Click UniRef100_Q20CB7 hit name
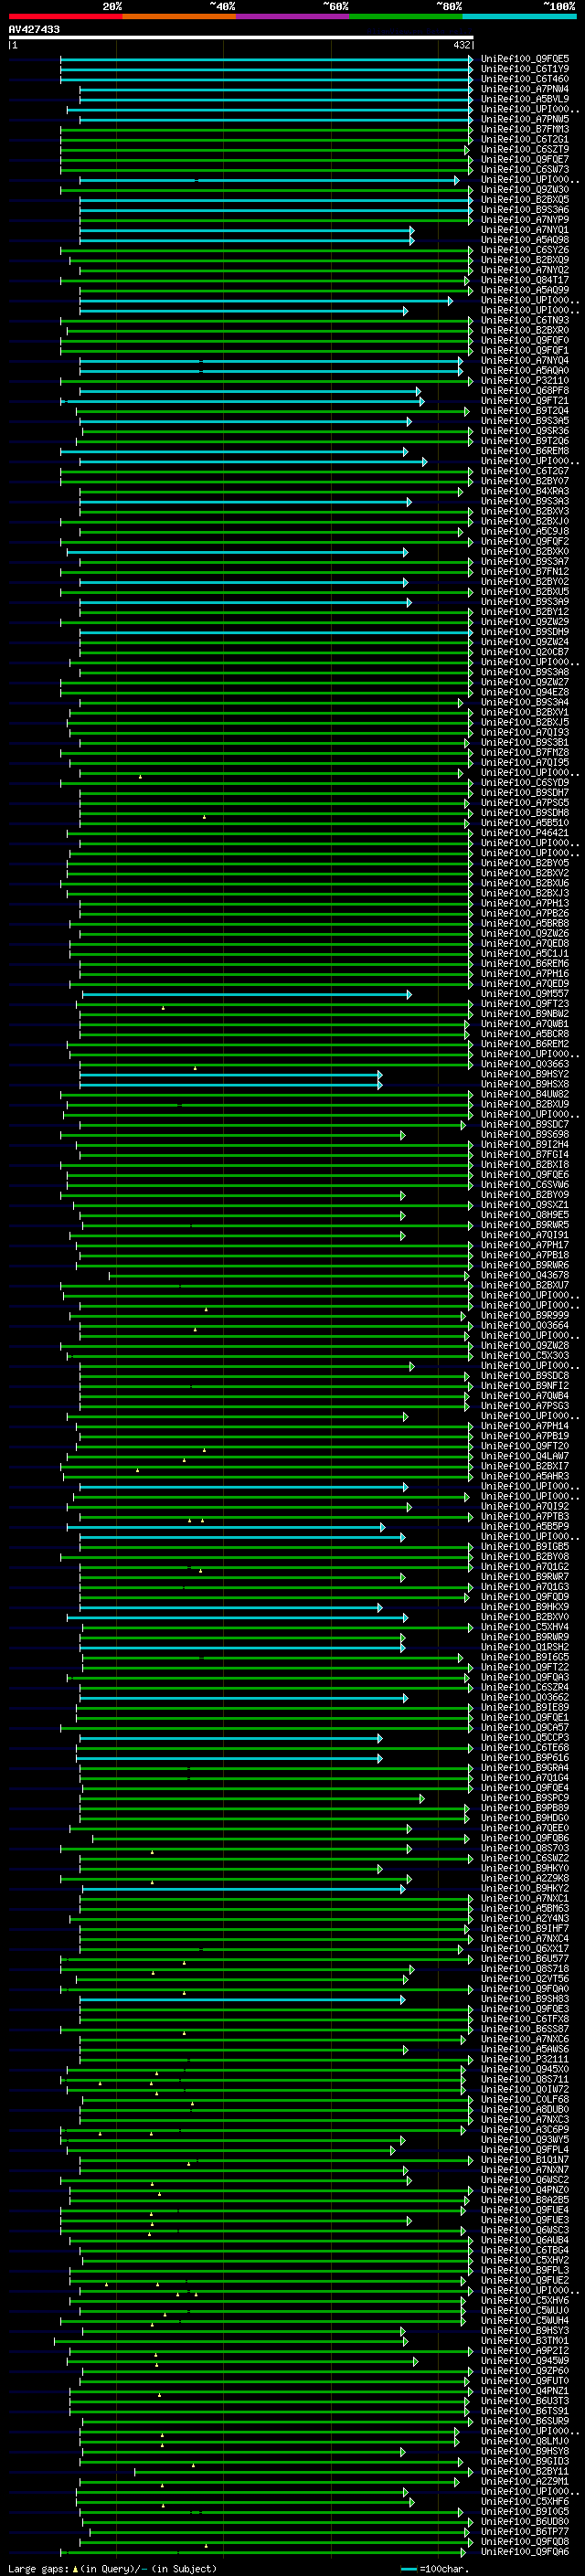The image size is (585, 2576). [525, 652]
